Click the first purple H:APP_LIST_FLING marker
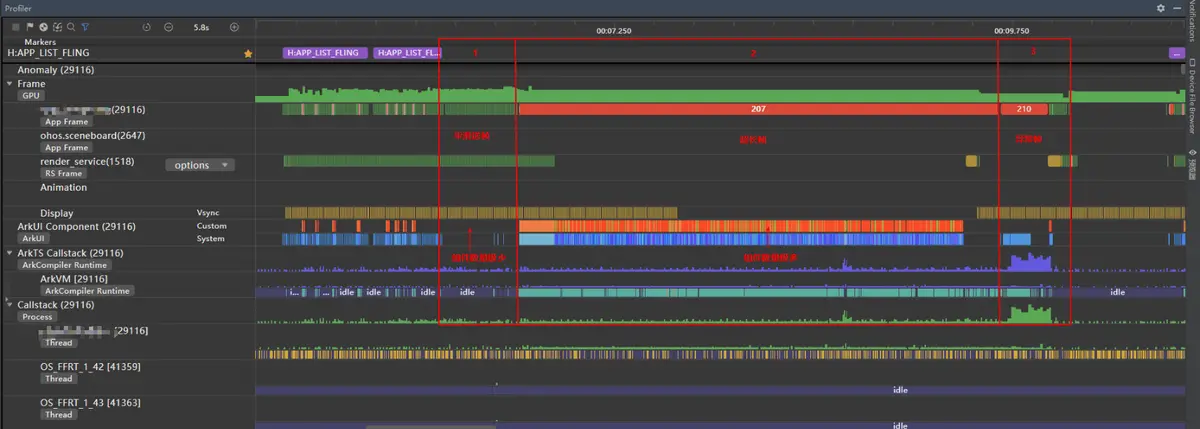1200x429 pixels. pos(312,52)
